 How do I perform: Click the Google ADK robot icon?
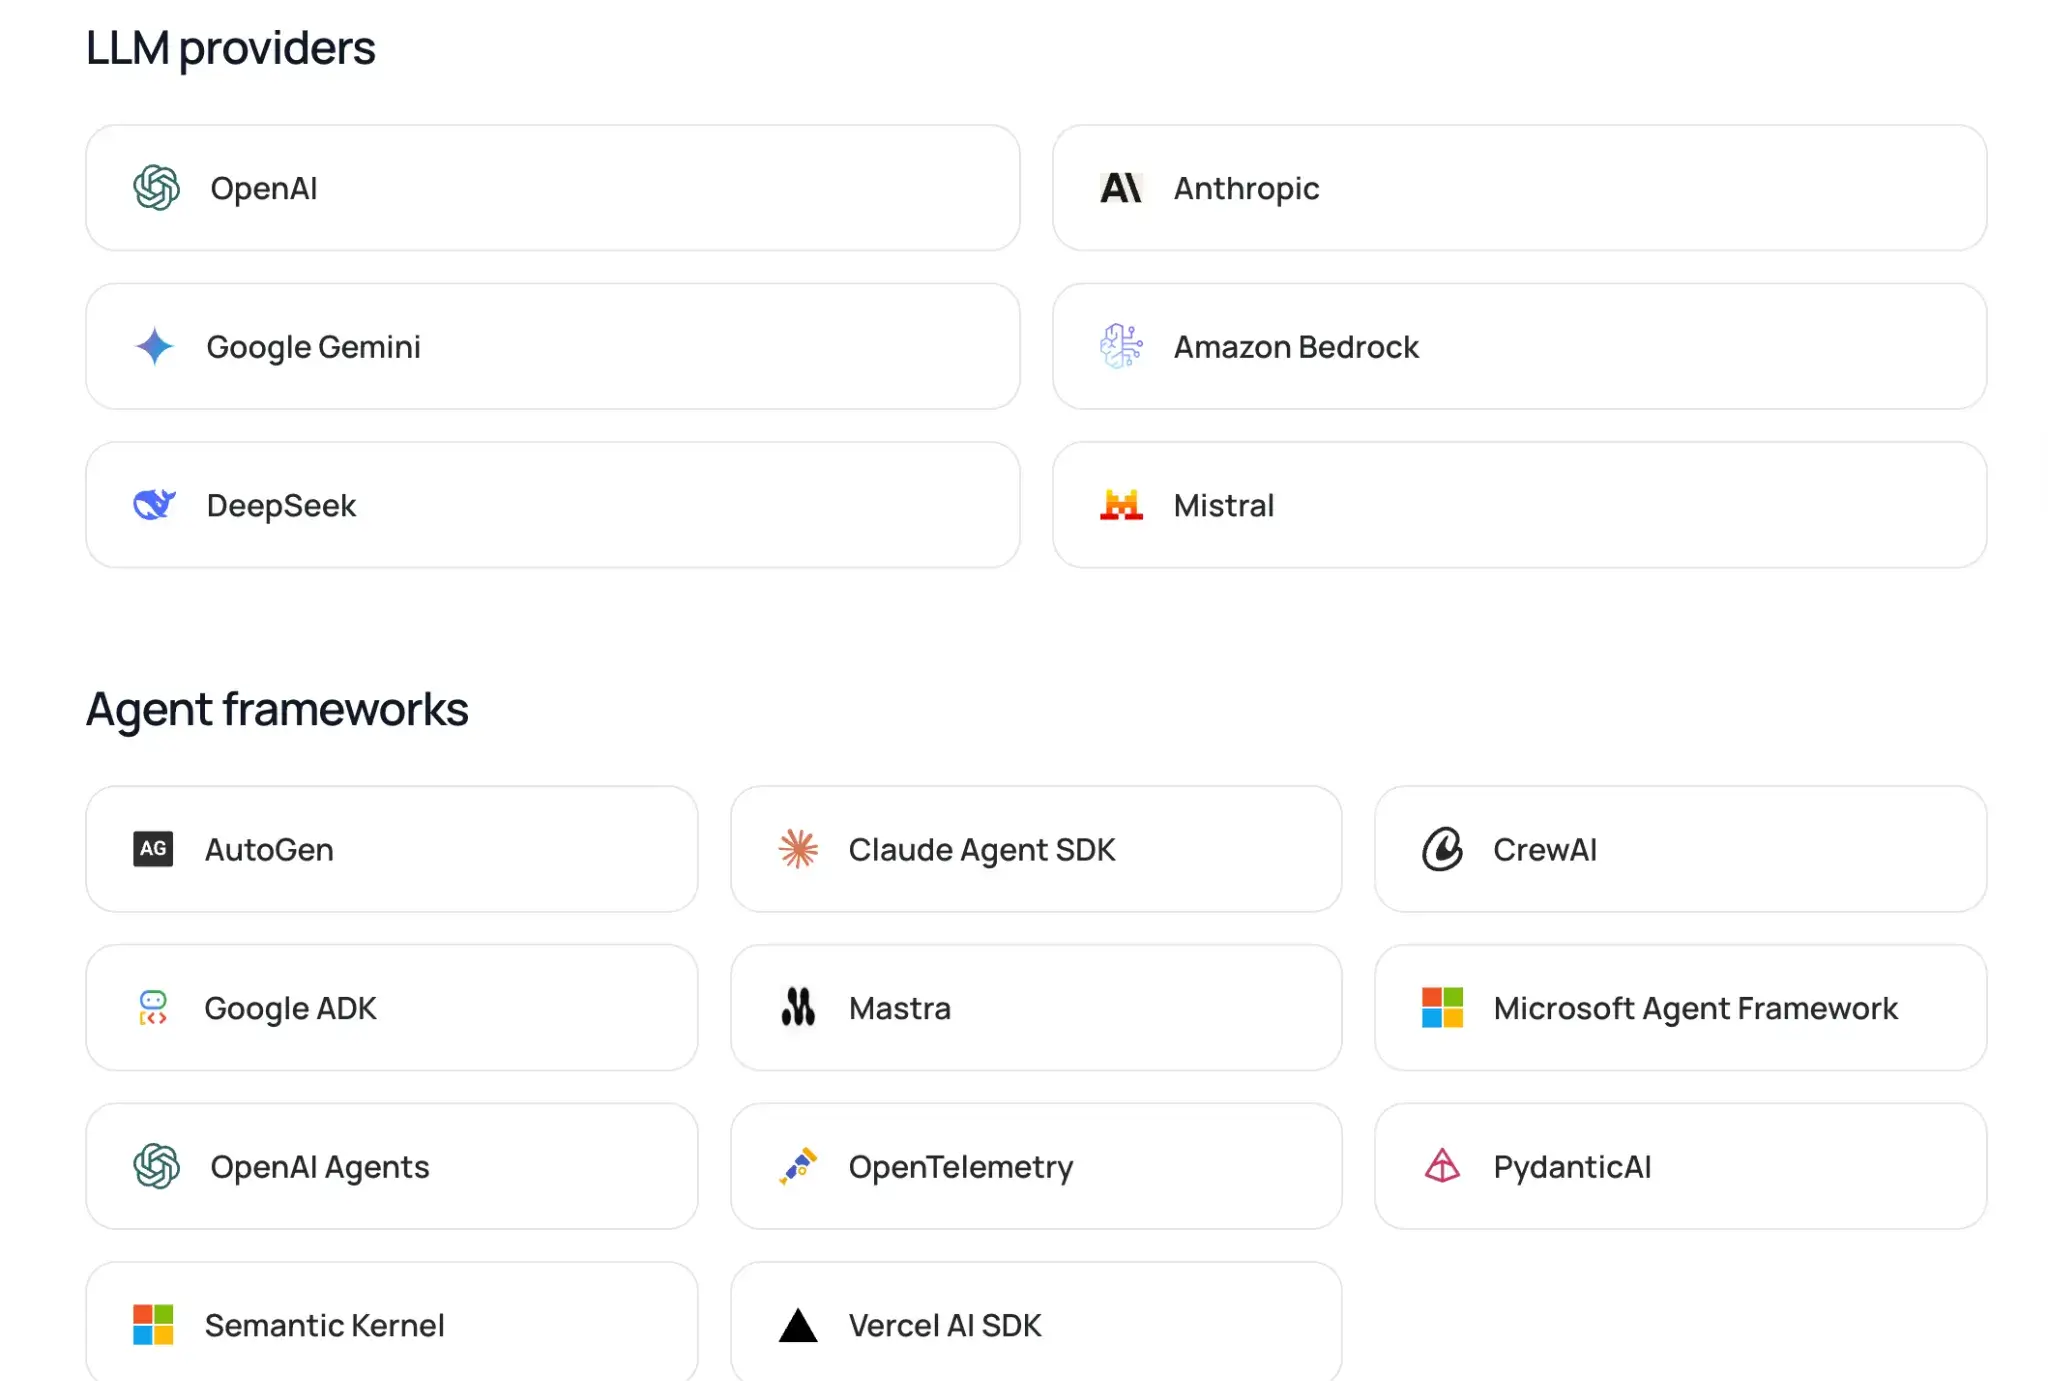(153, 1008)
